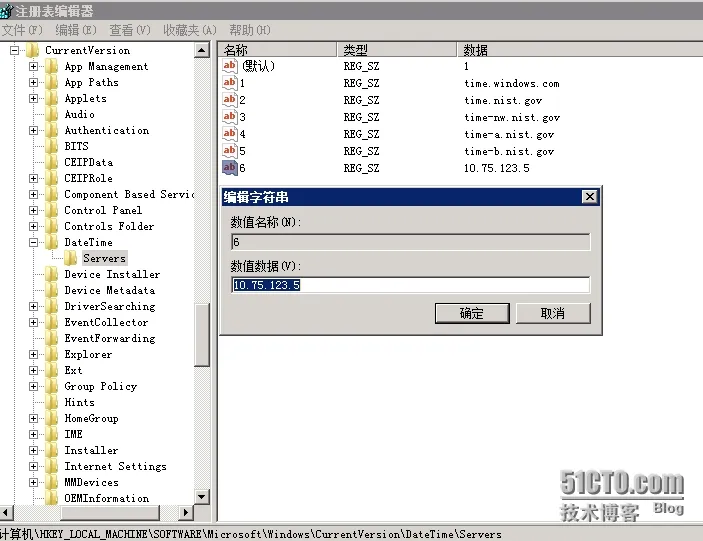This screenshot has width=703, height=541.
Task: Click the string value icon for entry 2
Action: (229, 100)
